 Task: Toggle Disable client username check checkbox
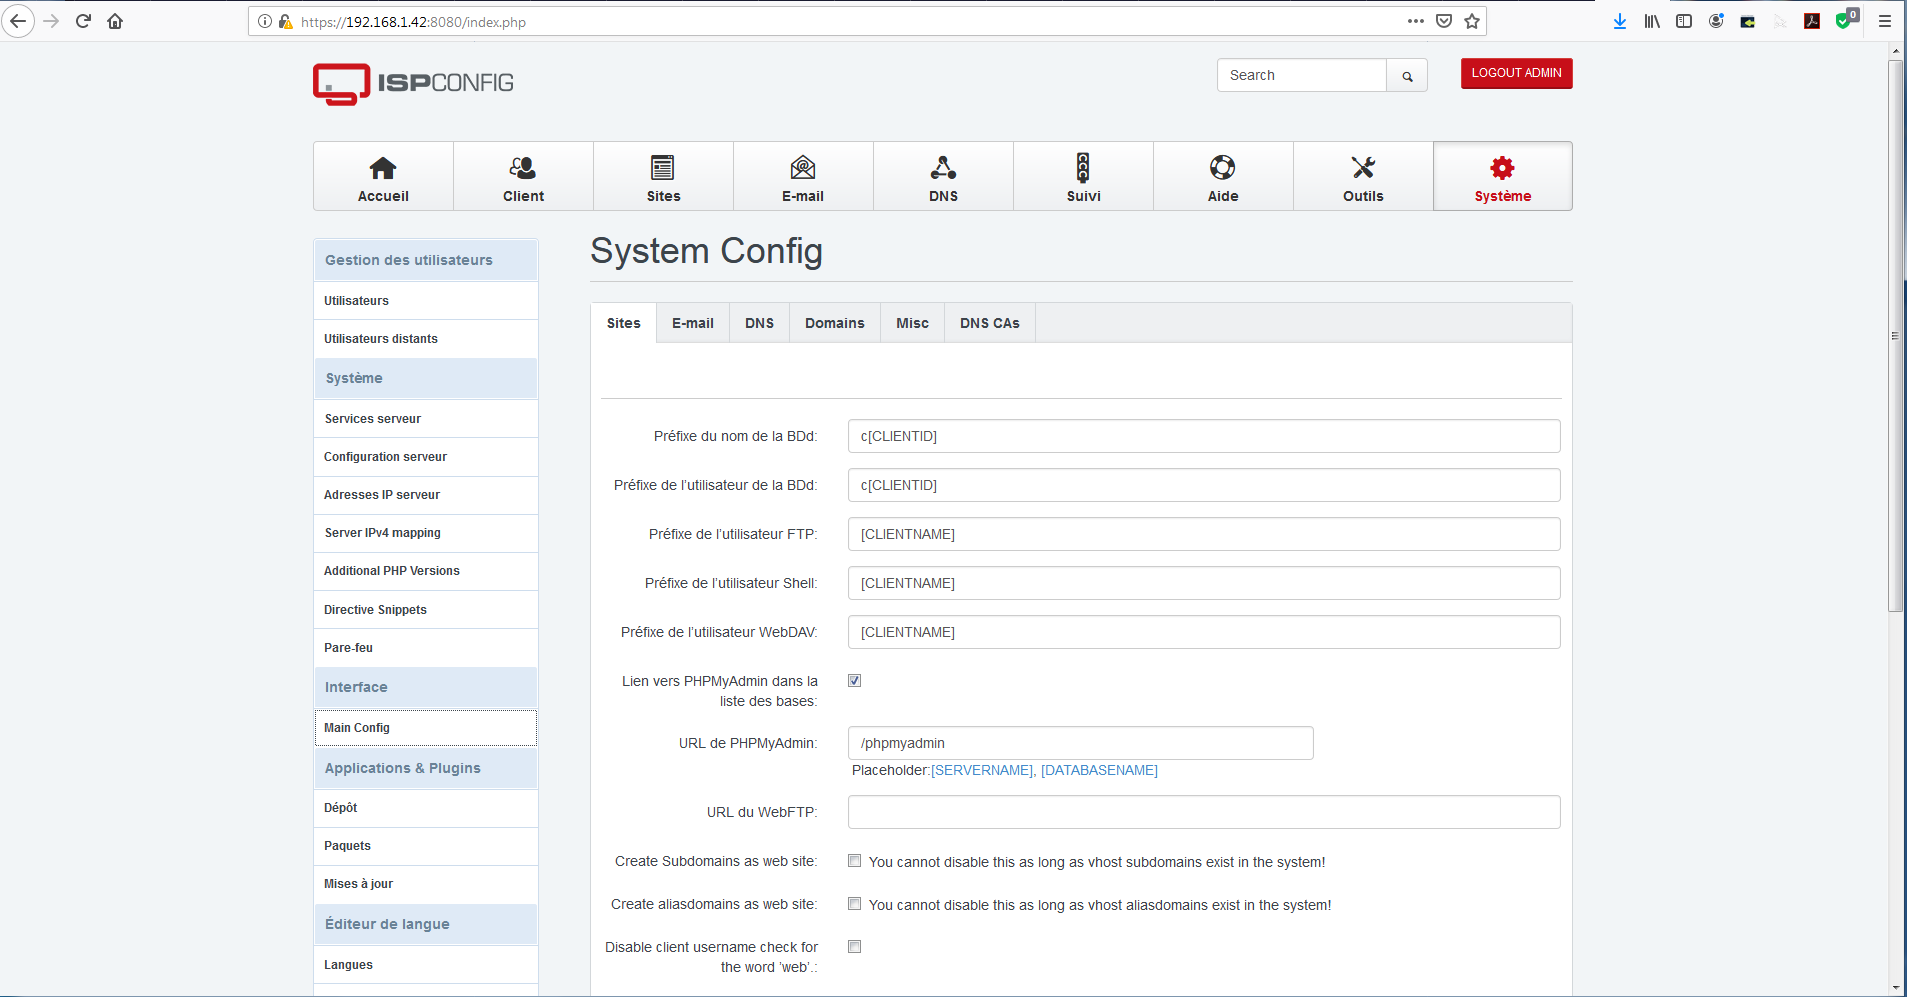[x=854, y=947]
